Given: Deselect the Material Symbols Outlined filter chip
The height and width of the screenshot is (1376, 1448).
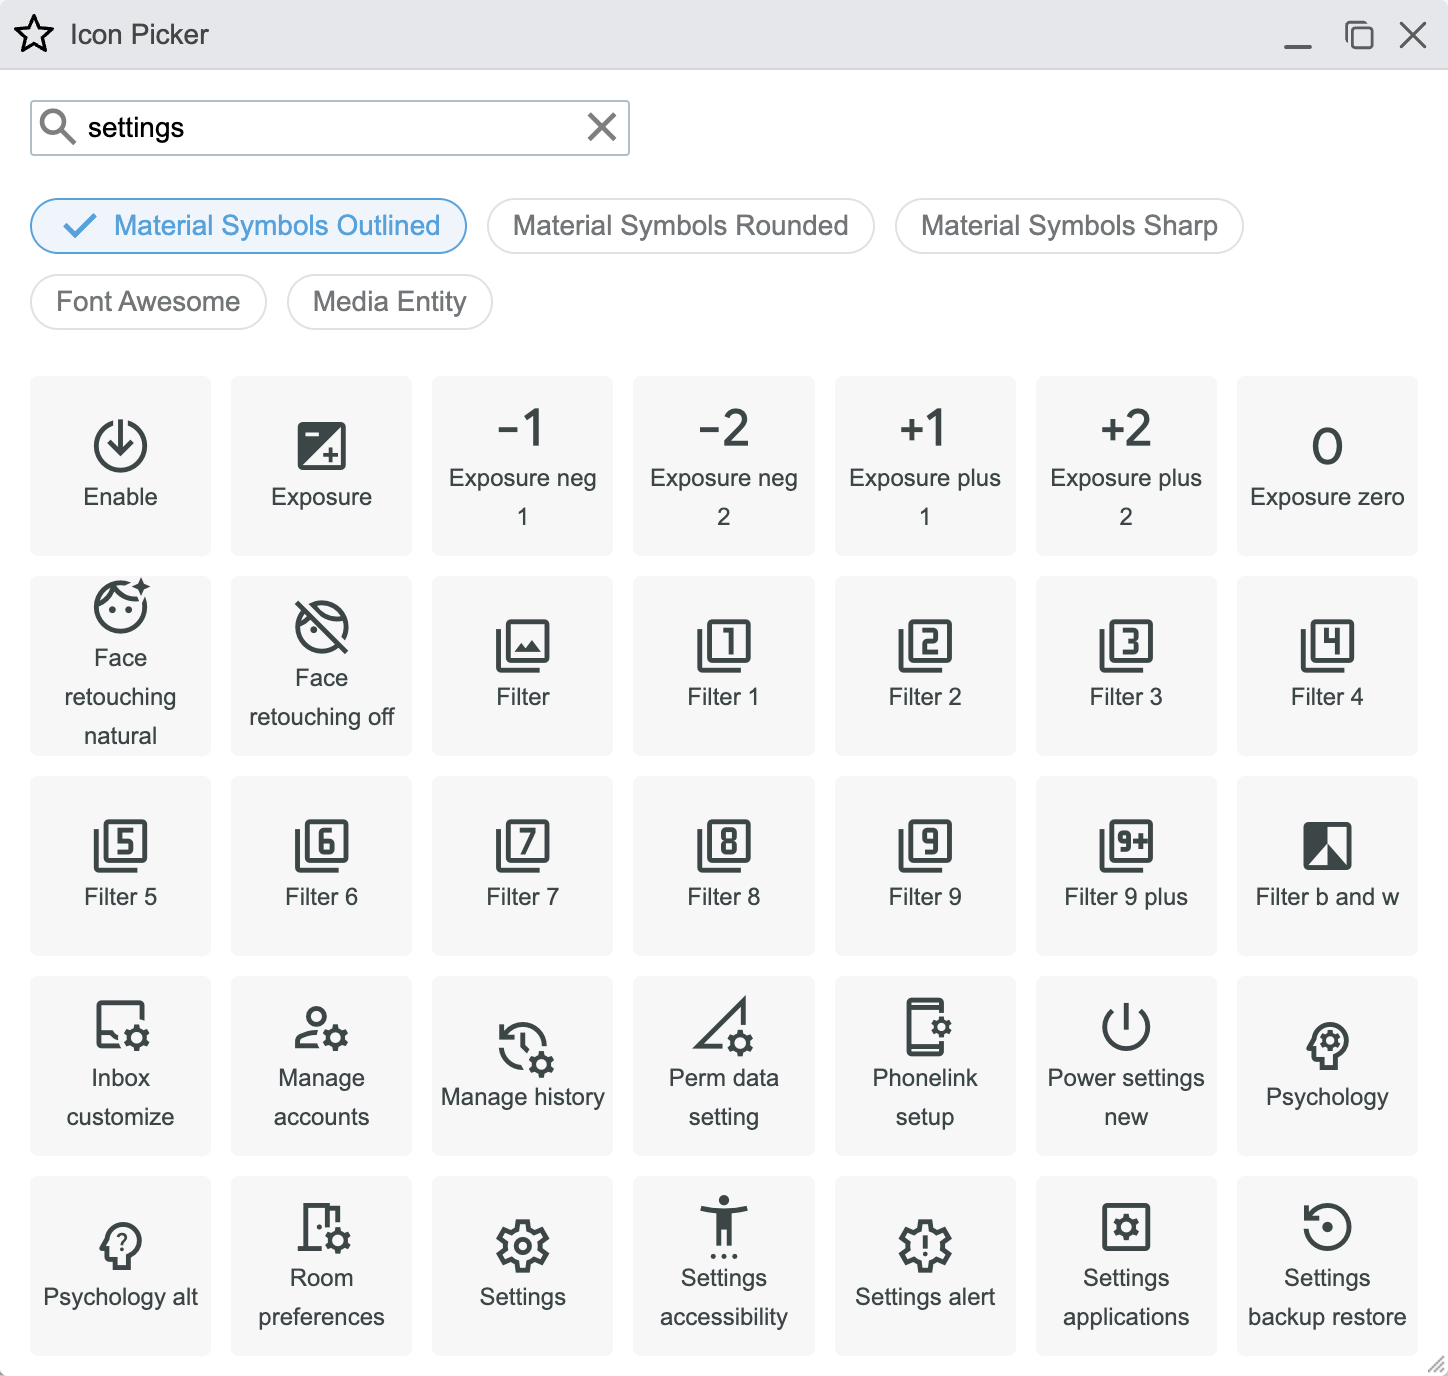Looking at the screenshot, I should click(x=249, y=226).
